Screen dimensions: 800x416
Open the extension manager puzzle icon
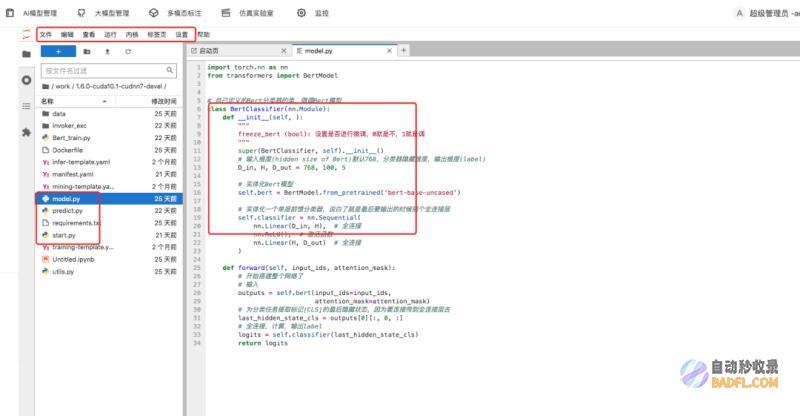27,133
